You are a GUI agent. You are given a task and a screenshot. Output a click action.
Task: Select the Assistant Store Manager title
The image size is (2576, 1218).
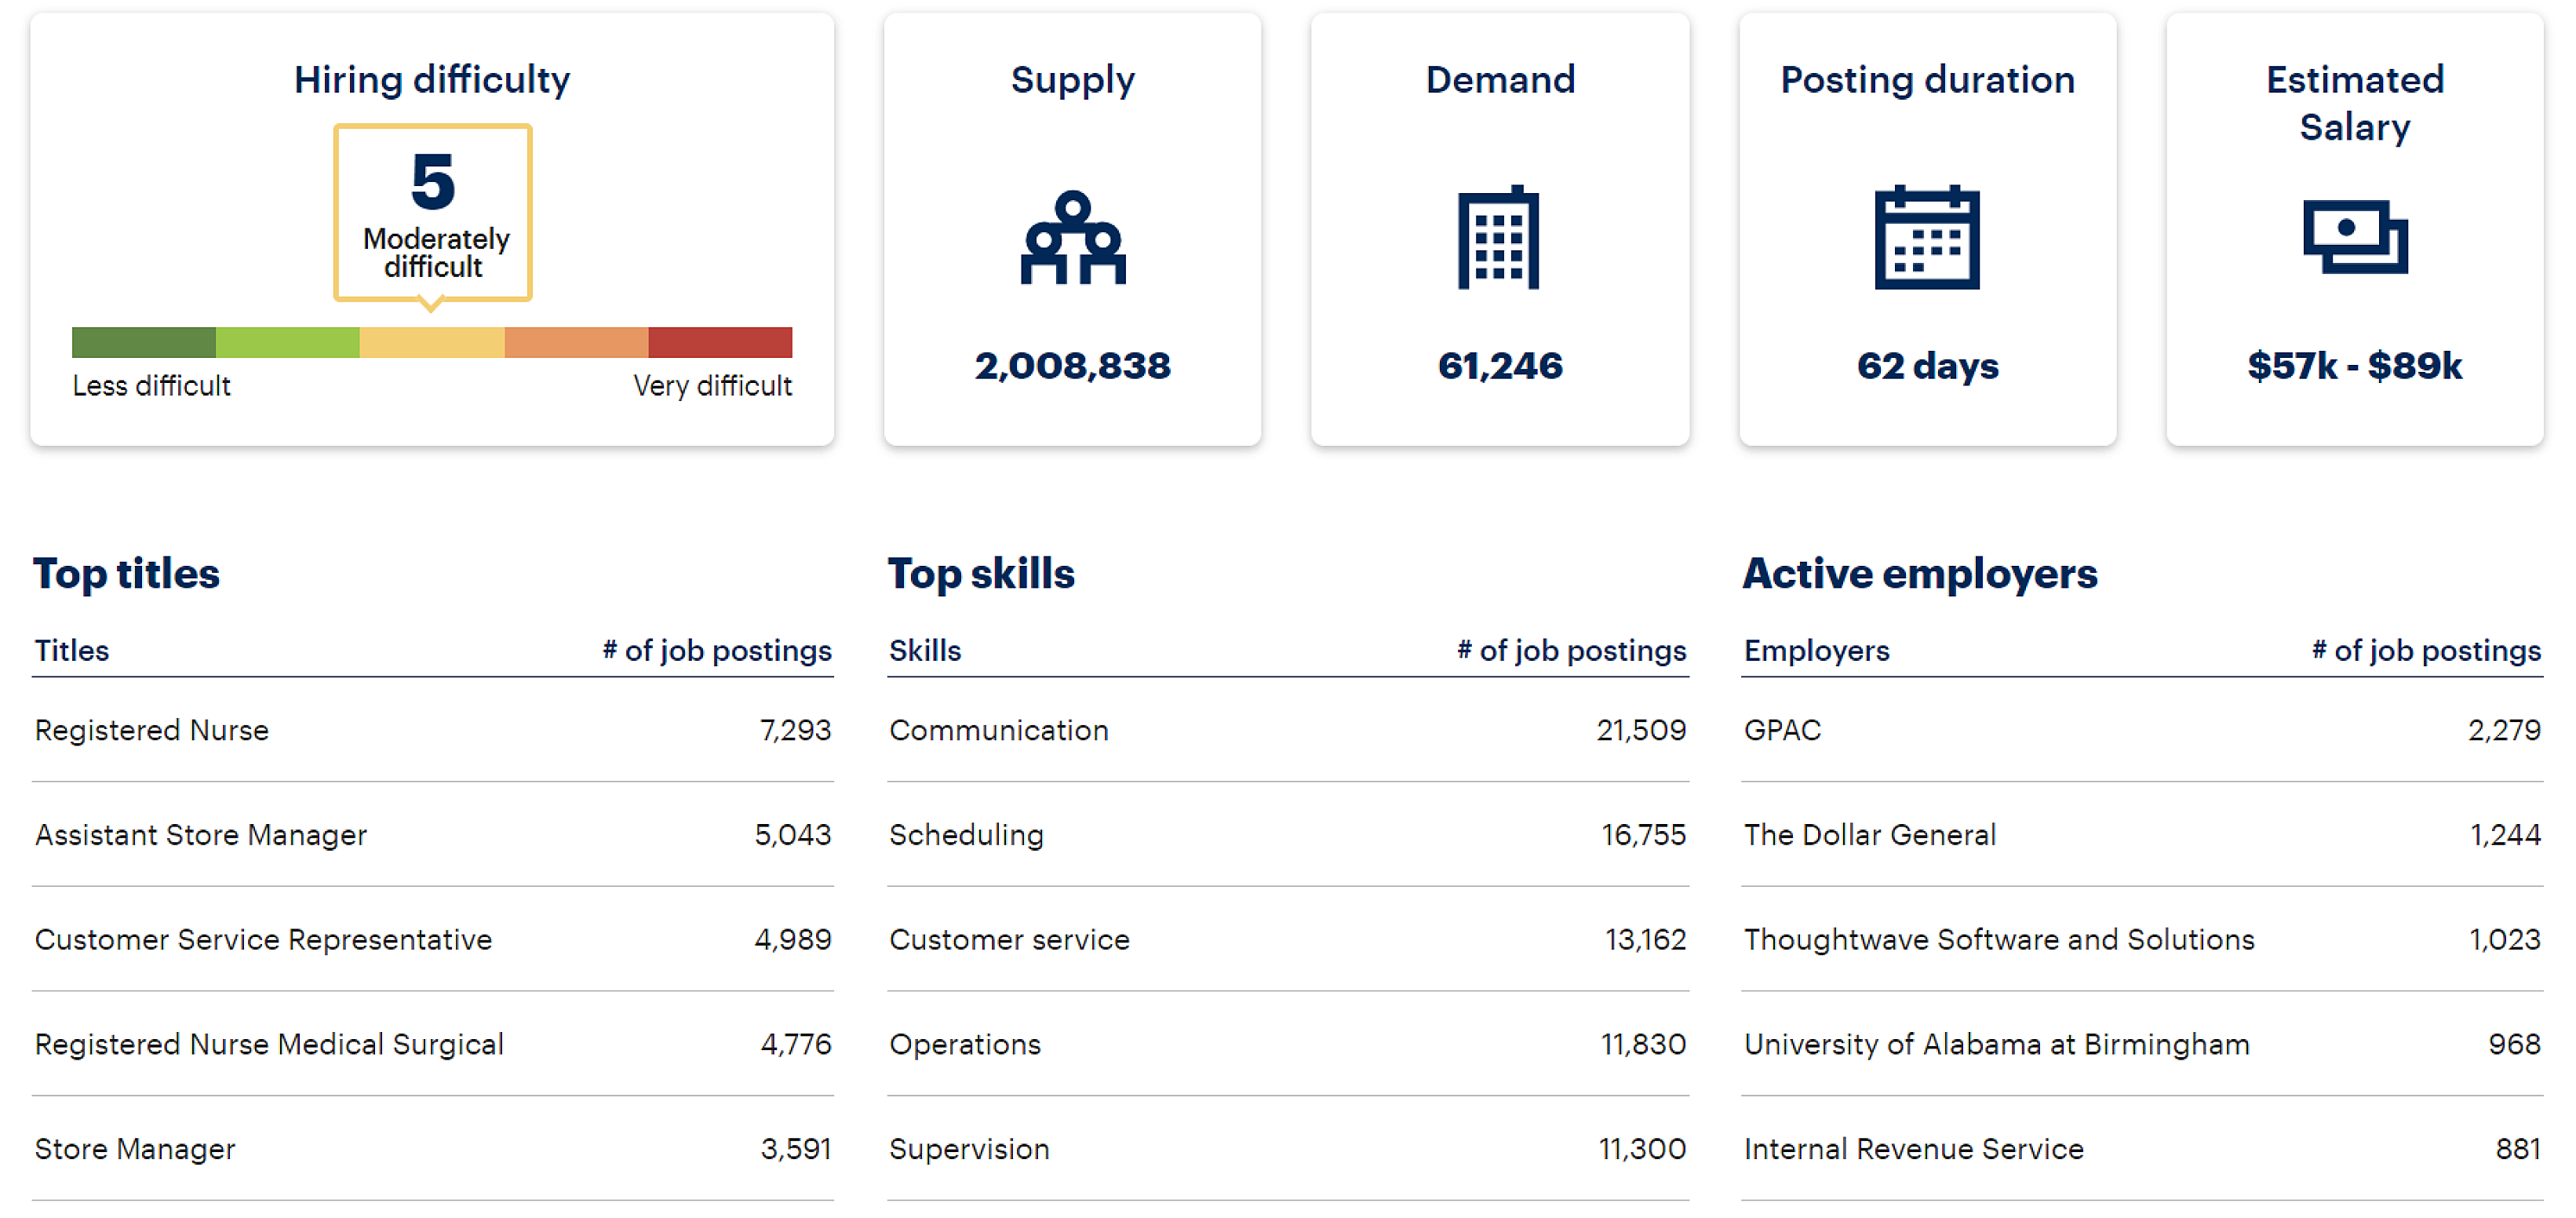click(x=200, y=835)
